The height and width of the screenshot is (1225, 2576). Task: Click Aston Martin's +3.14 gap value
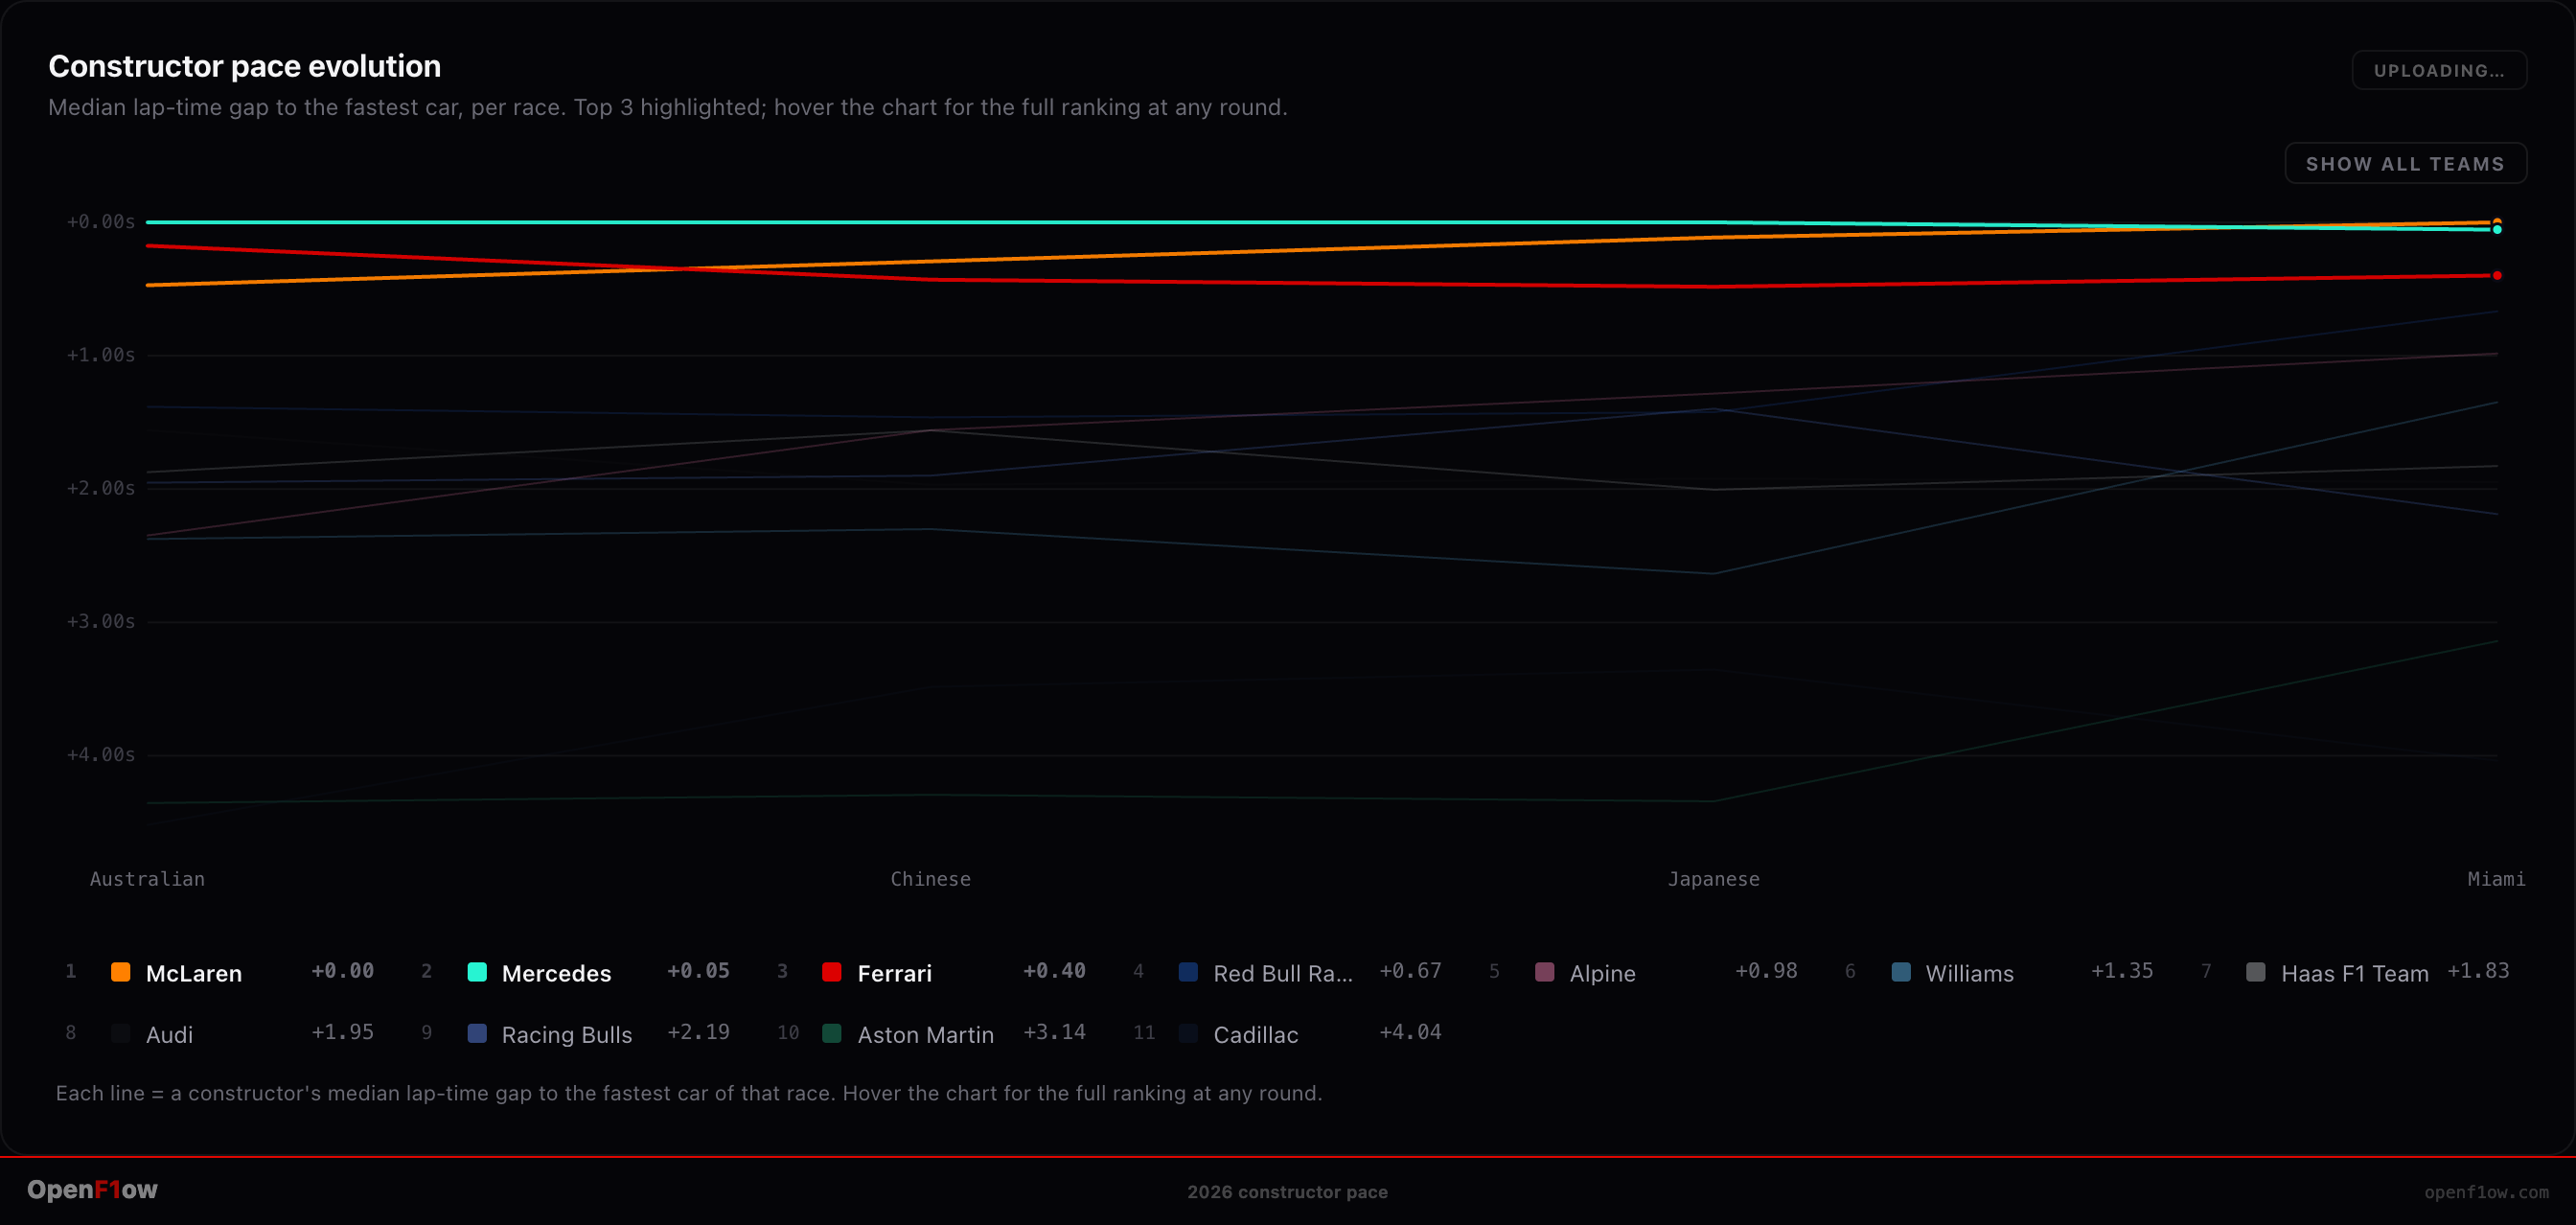pyautogui.click(x=1055, y=1032)
